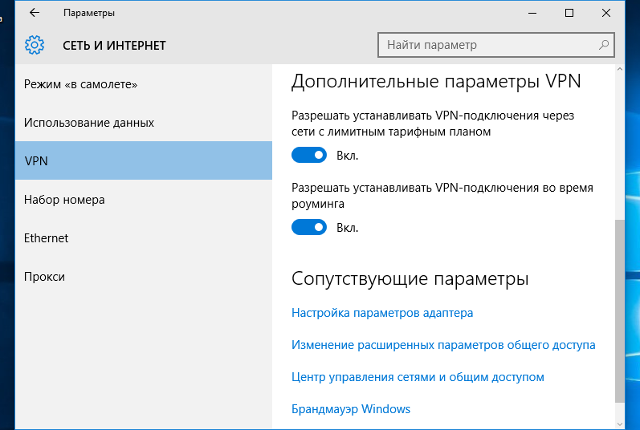Open «Настройка параметров адаптера» link

point(382,313)
